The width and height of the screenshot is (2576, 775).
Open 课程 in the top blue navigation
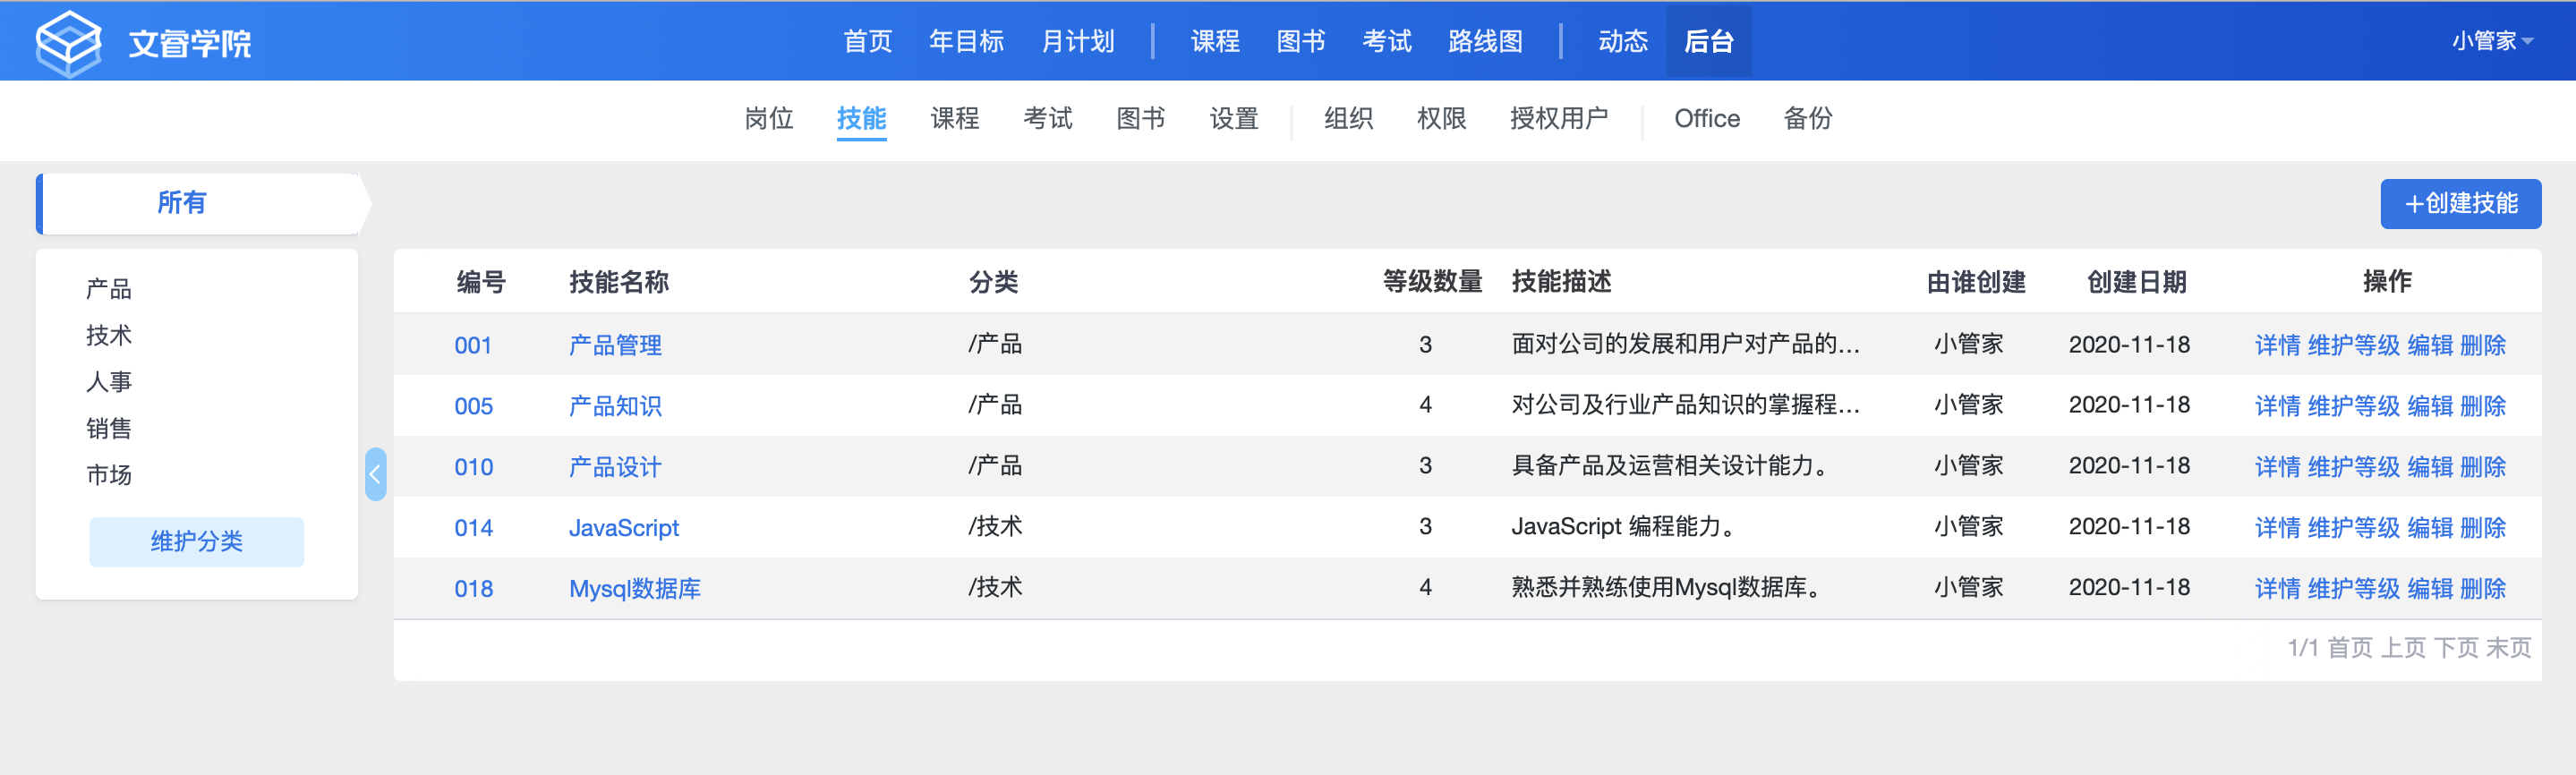pyautogui.click(x=1215, y=41)
